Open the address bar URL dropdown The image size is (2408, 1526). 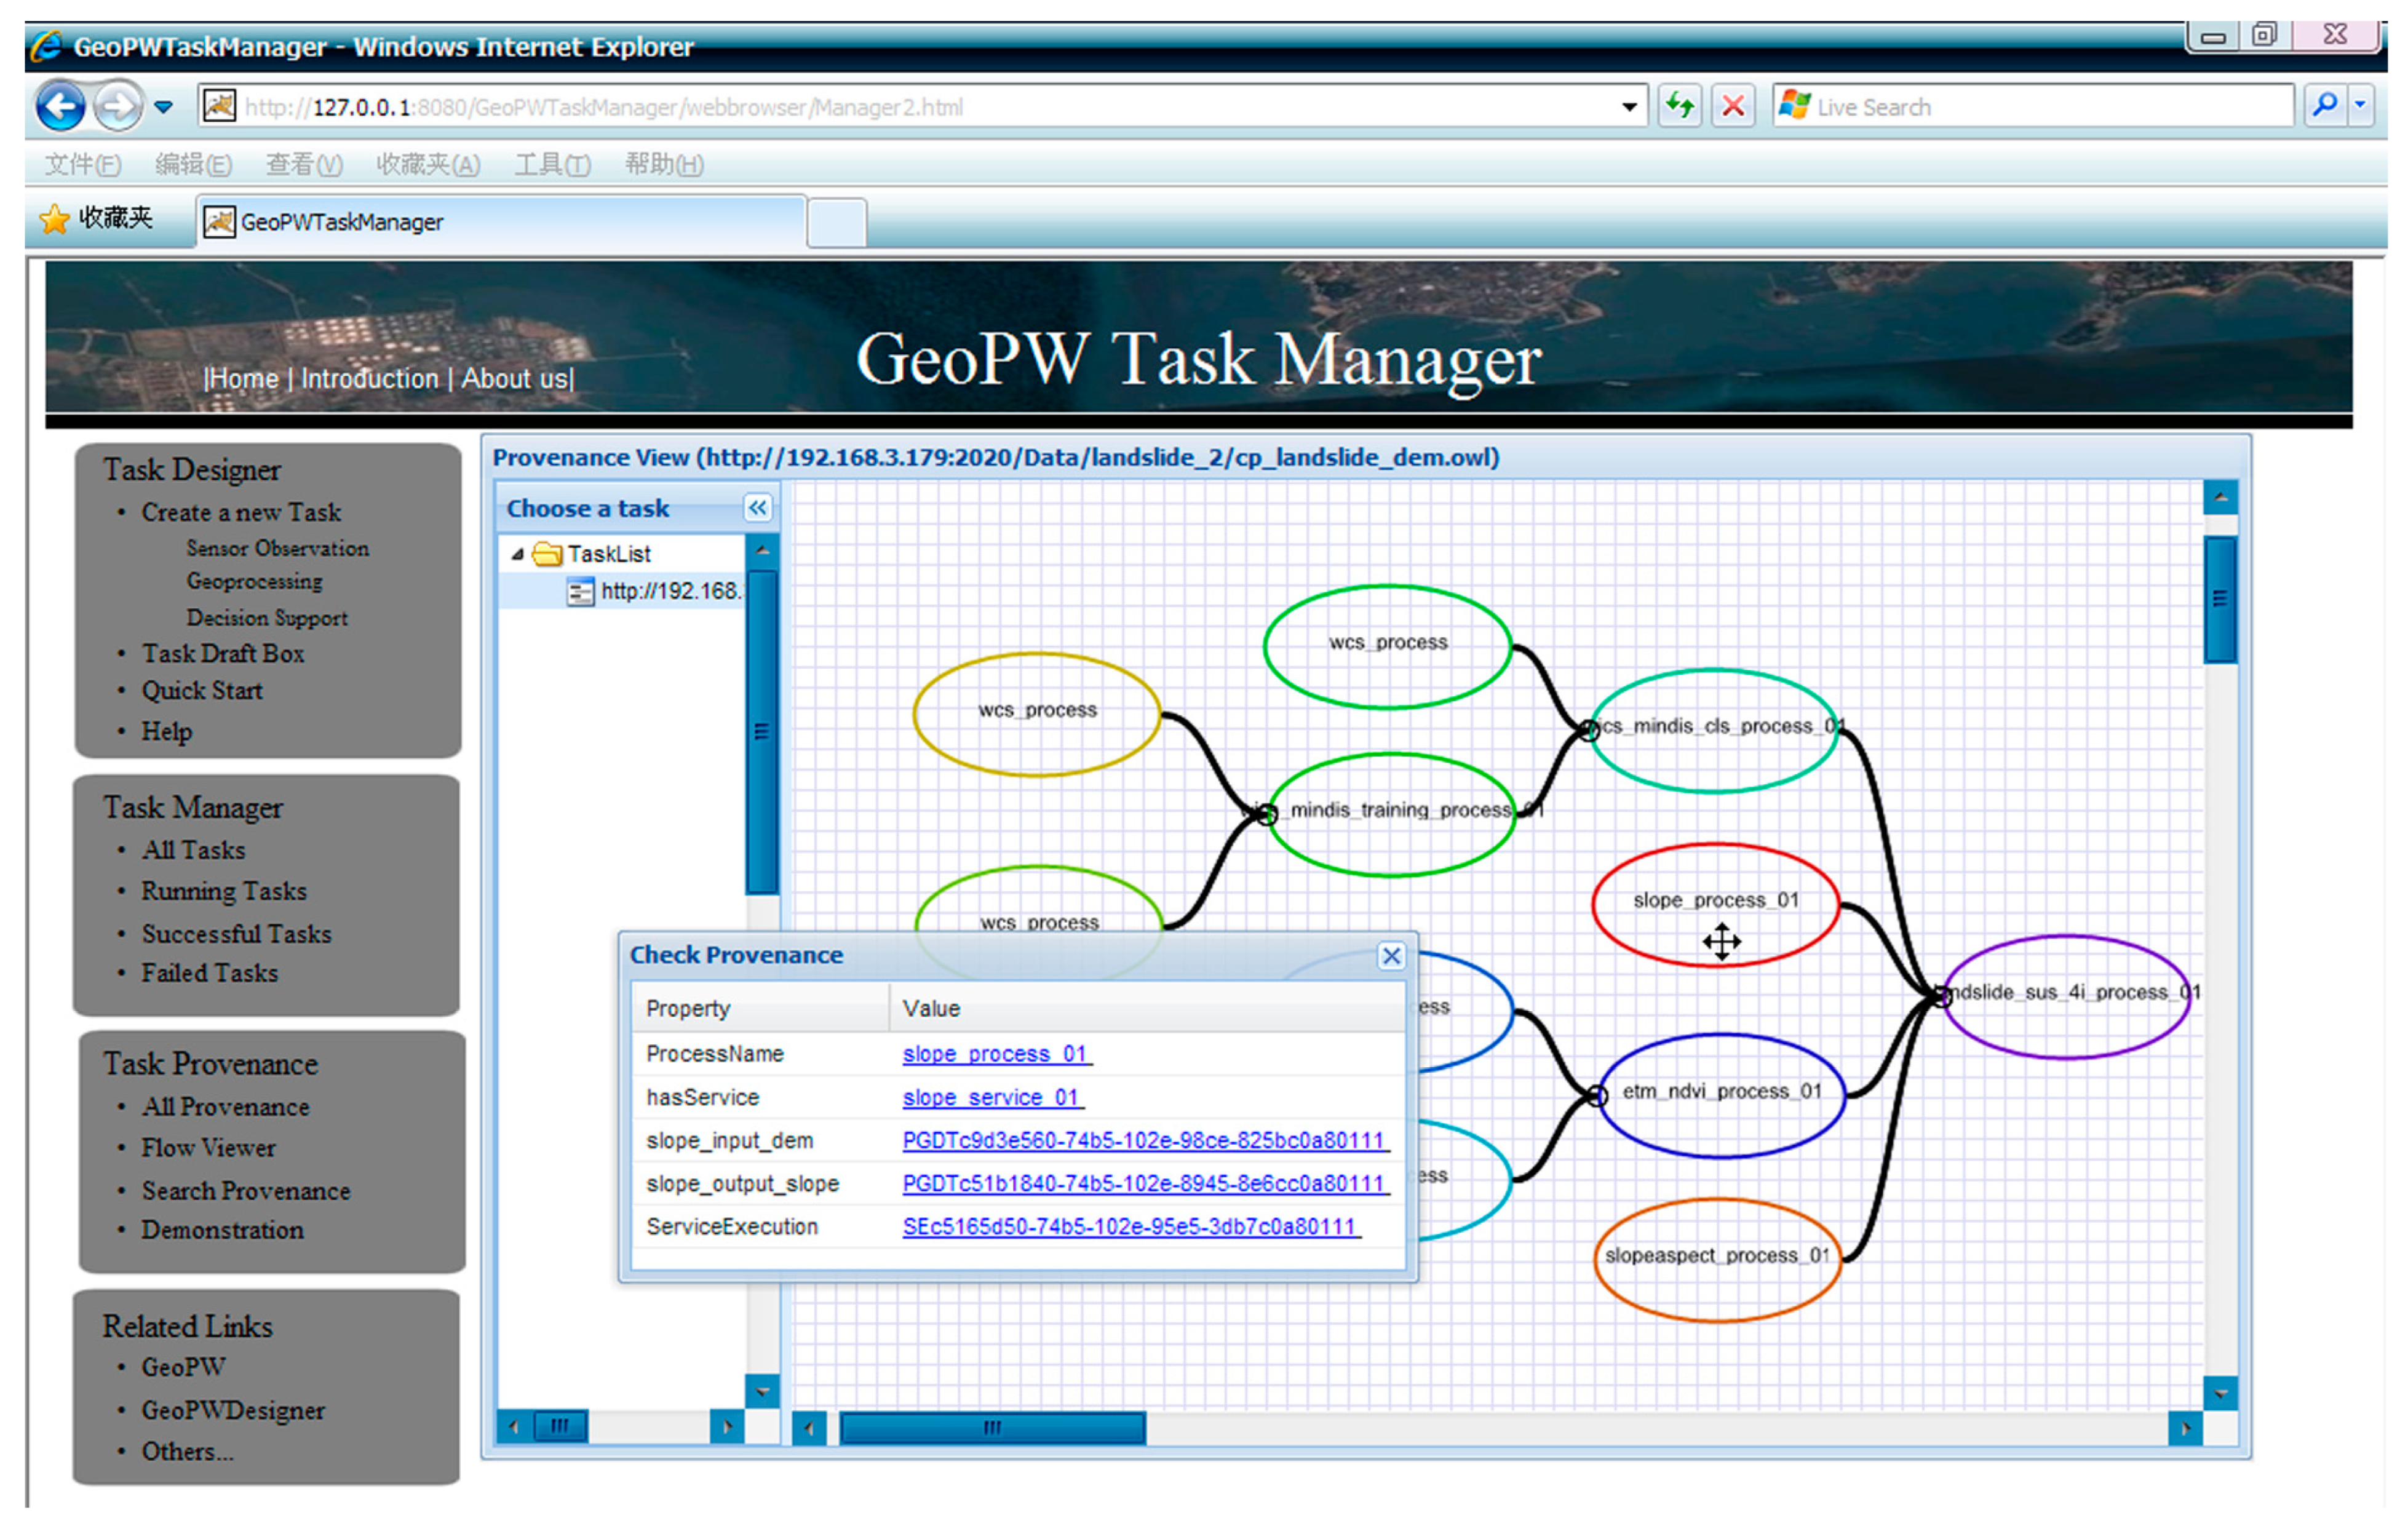point(1629,107)
